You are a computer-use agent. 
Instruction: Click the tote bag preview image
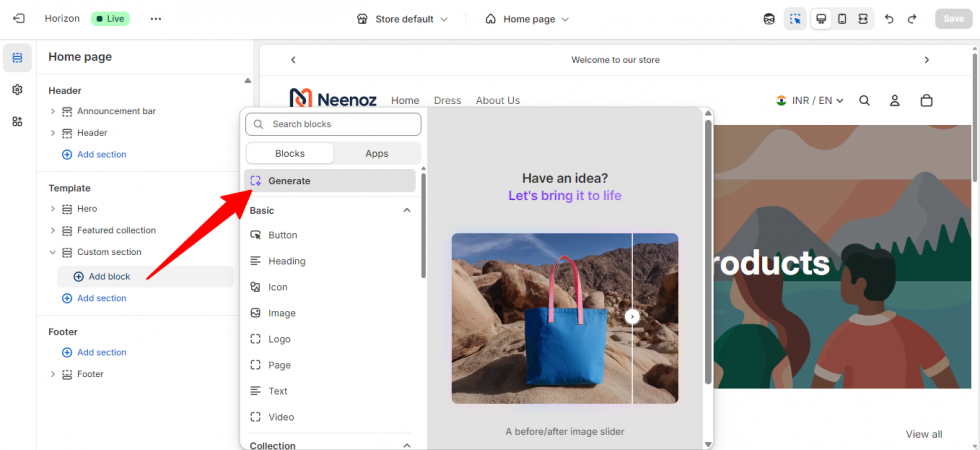[564, 318]
